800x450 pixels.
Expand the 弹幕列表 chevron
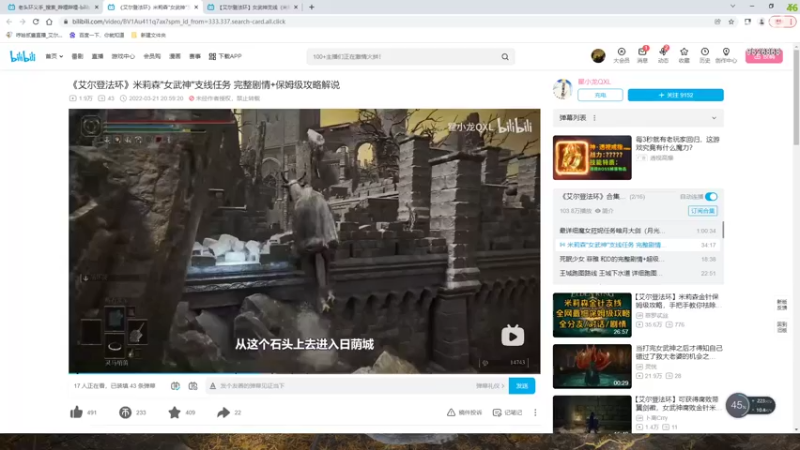714,118
